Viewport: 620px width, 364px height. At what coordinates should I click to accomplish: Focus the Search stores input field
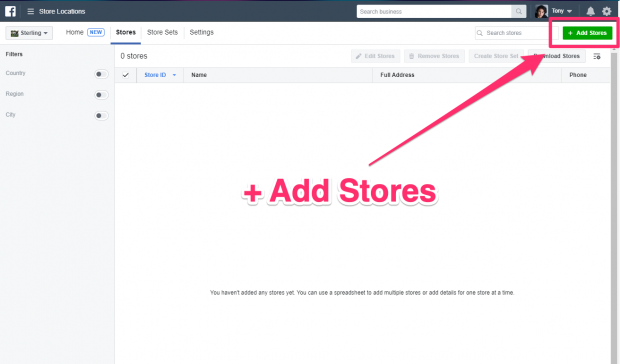pyautogui.click(x=516, y=33)
